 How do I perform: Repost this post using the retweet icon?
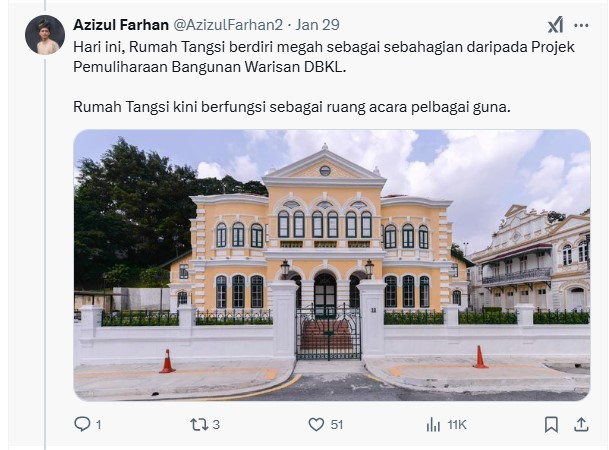pos(199,424)
